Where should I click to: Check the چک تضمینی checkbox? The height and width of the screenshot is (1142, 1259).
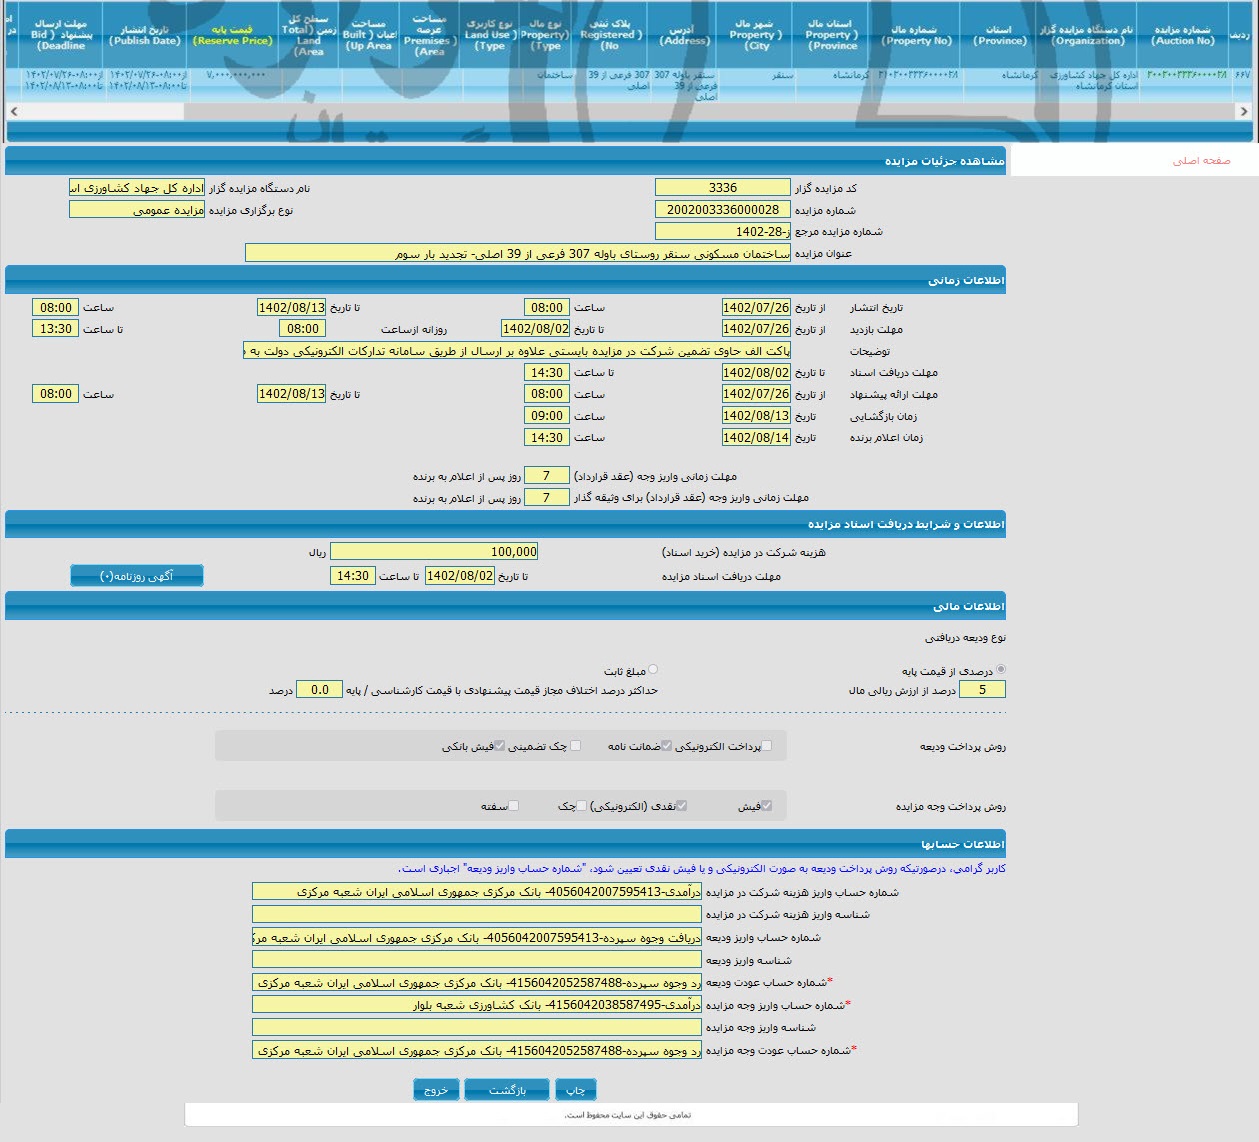[575, 745]
